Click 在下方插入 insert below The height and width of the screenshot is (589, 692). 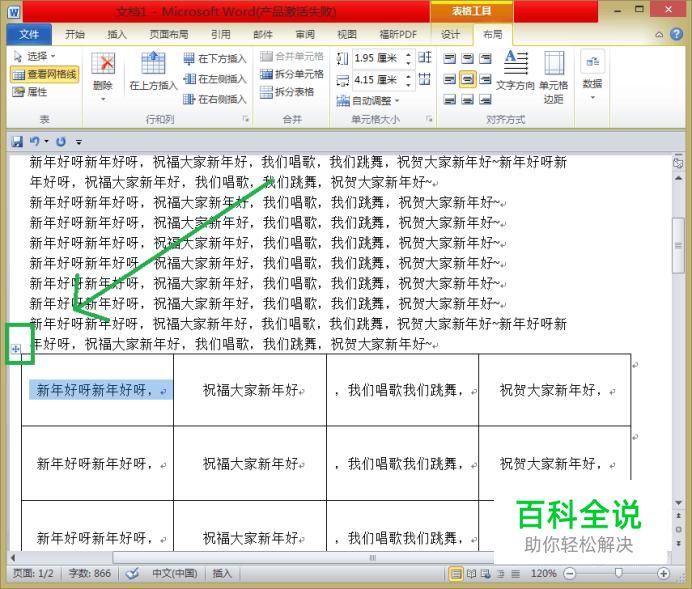(x=215, y=58)
